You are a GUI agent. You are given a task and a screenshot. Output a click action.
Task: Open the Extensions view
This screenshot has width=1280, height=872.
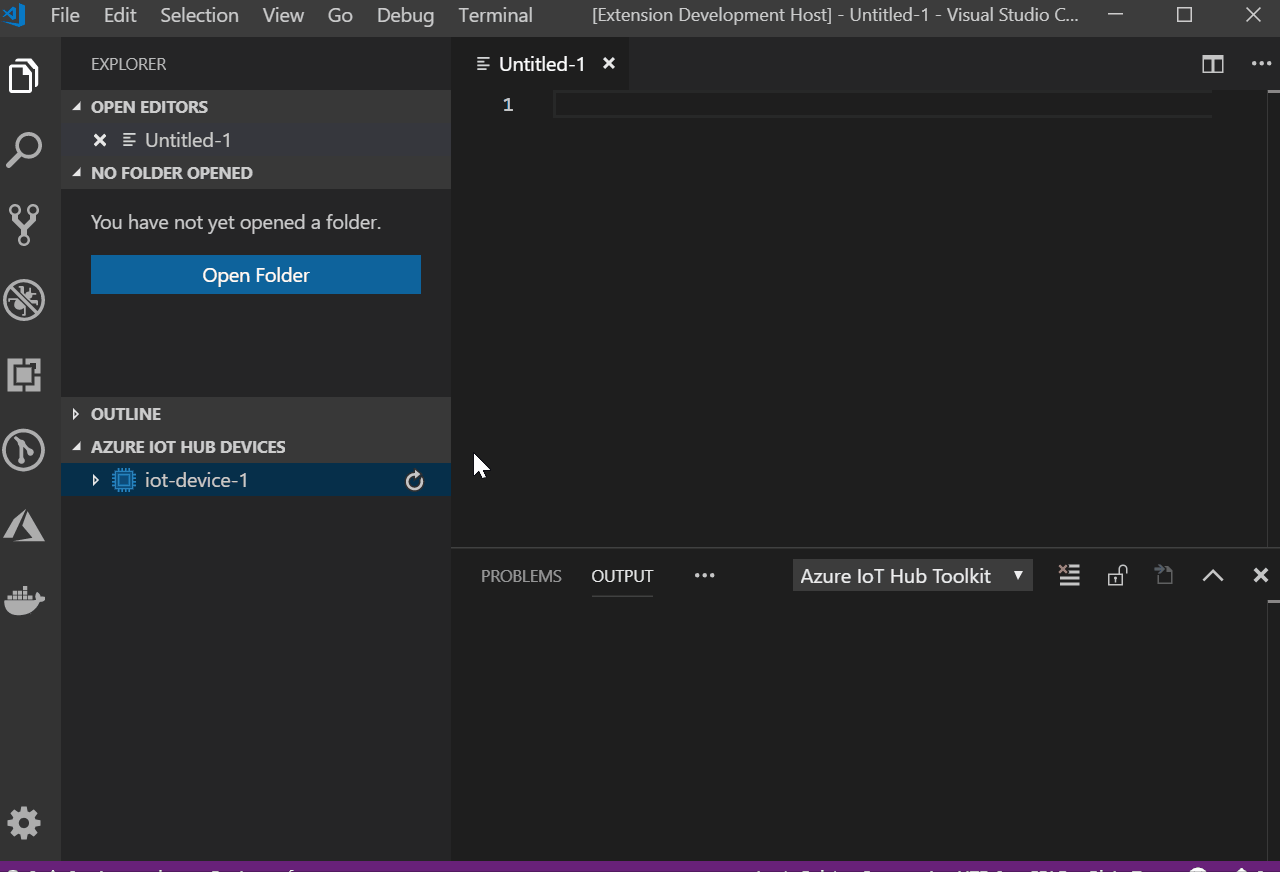click(x=24, y=375)
